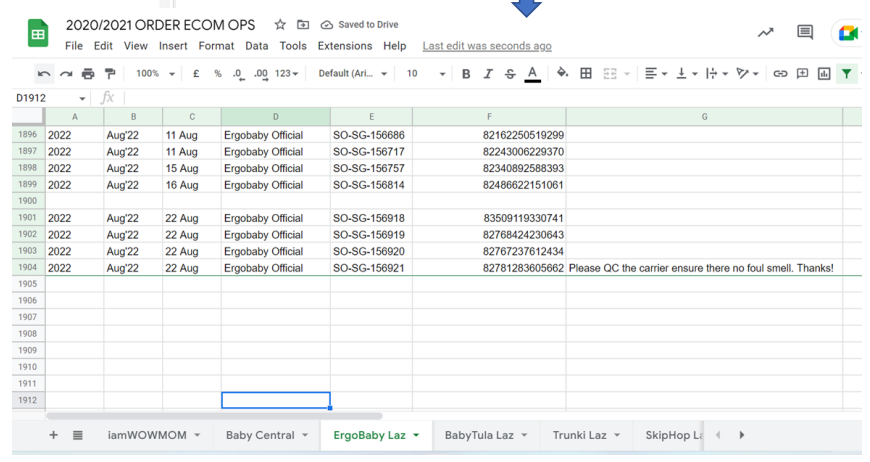
Task: Format as currency with pound icon
Action: (196, 73)
